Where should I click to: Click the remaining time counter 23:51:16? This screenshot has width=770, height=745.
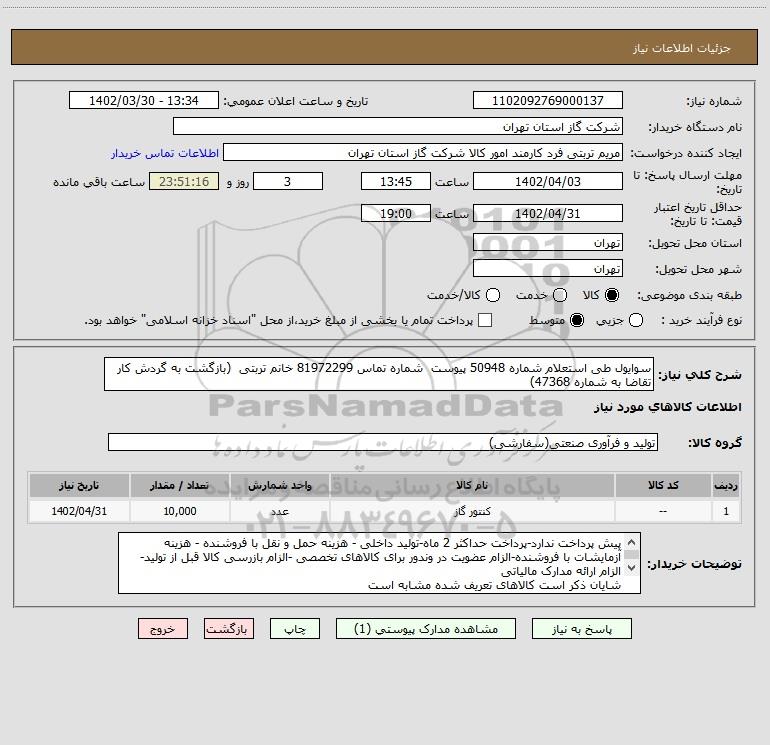click(x=184, y=182)
